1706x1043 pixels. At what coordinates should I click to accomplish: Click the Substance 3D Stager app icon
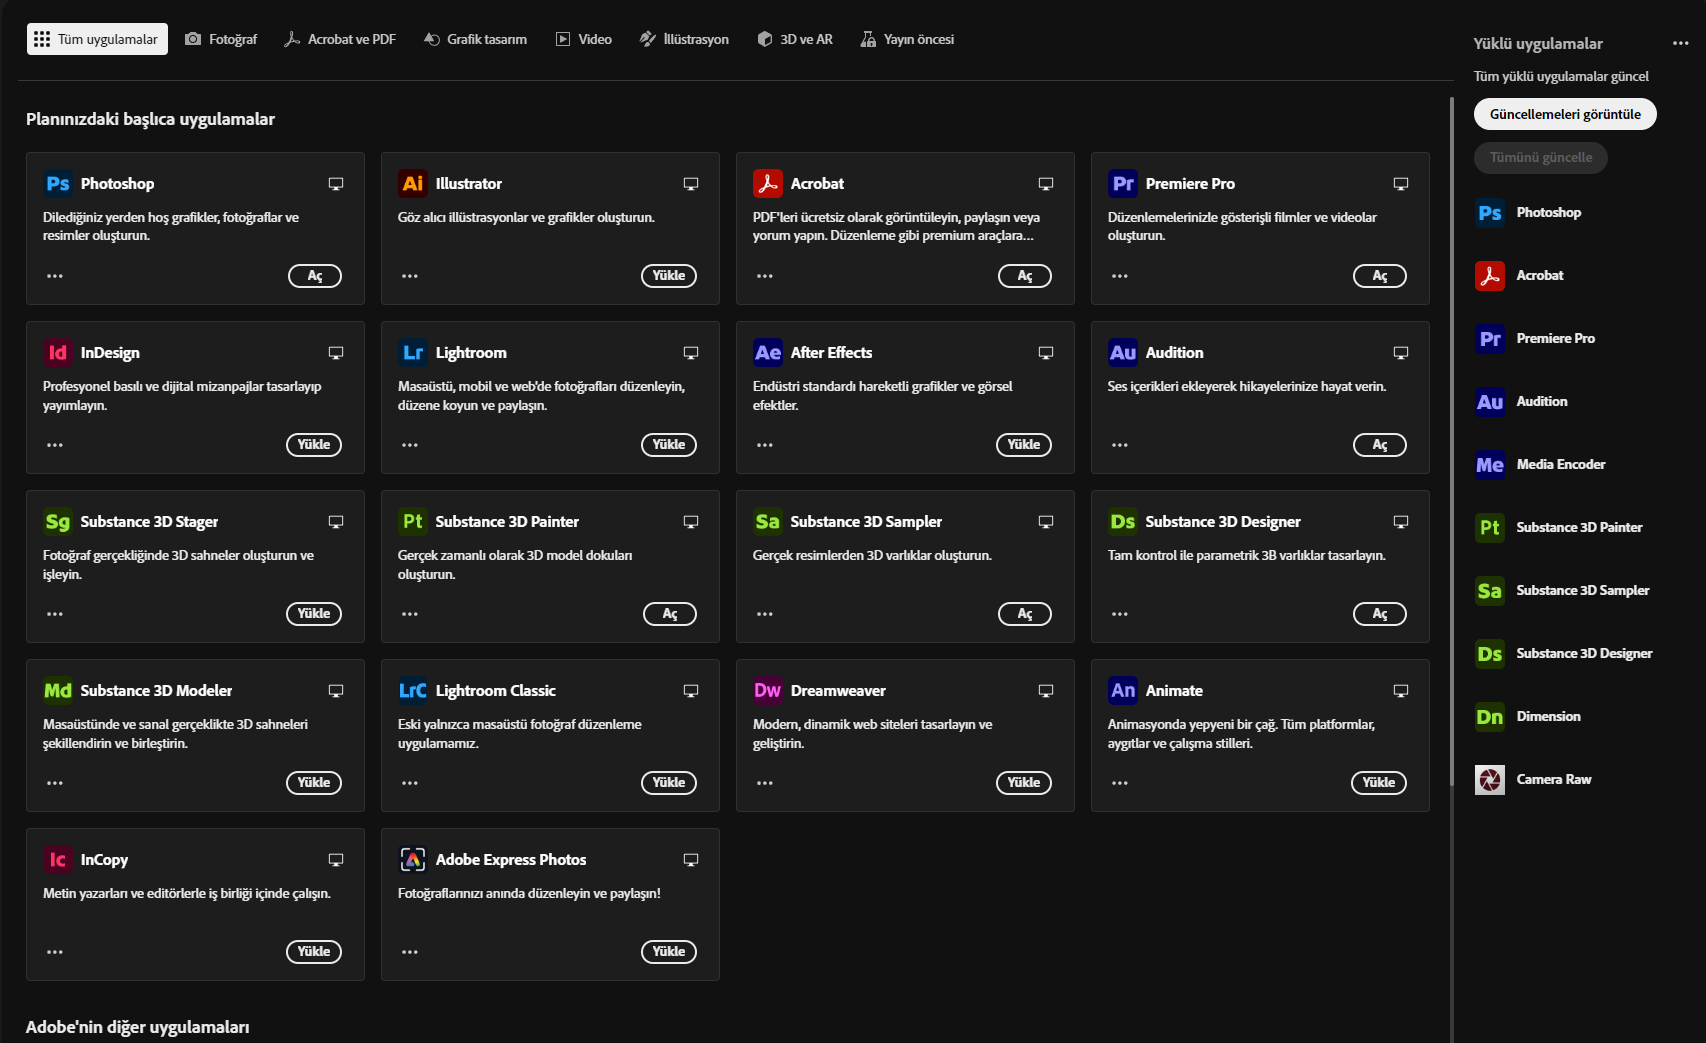[x=58, y=522]
